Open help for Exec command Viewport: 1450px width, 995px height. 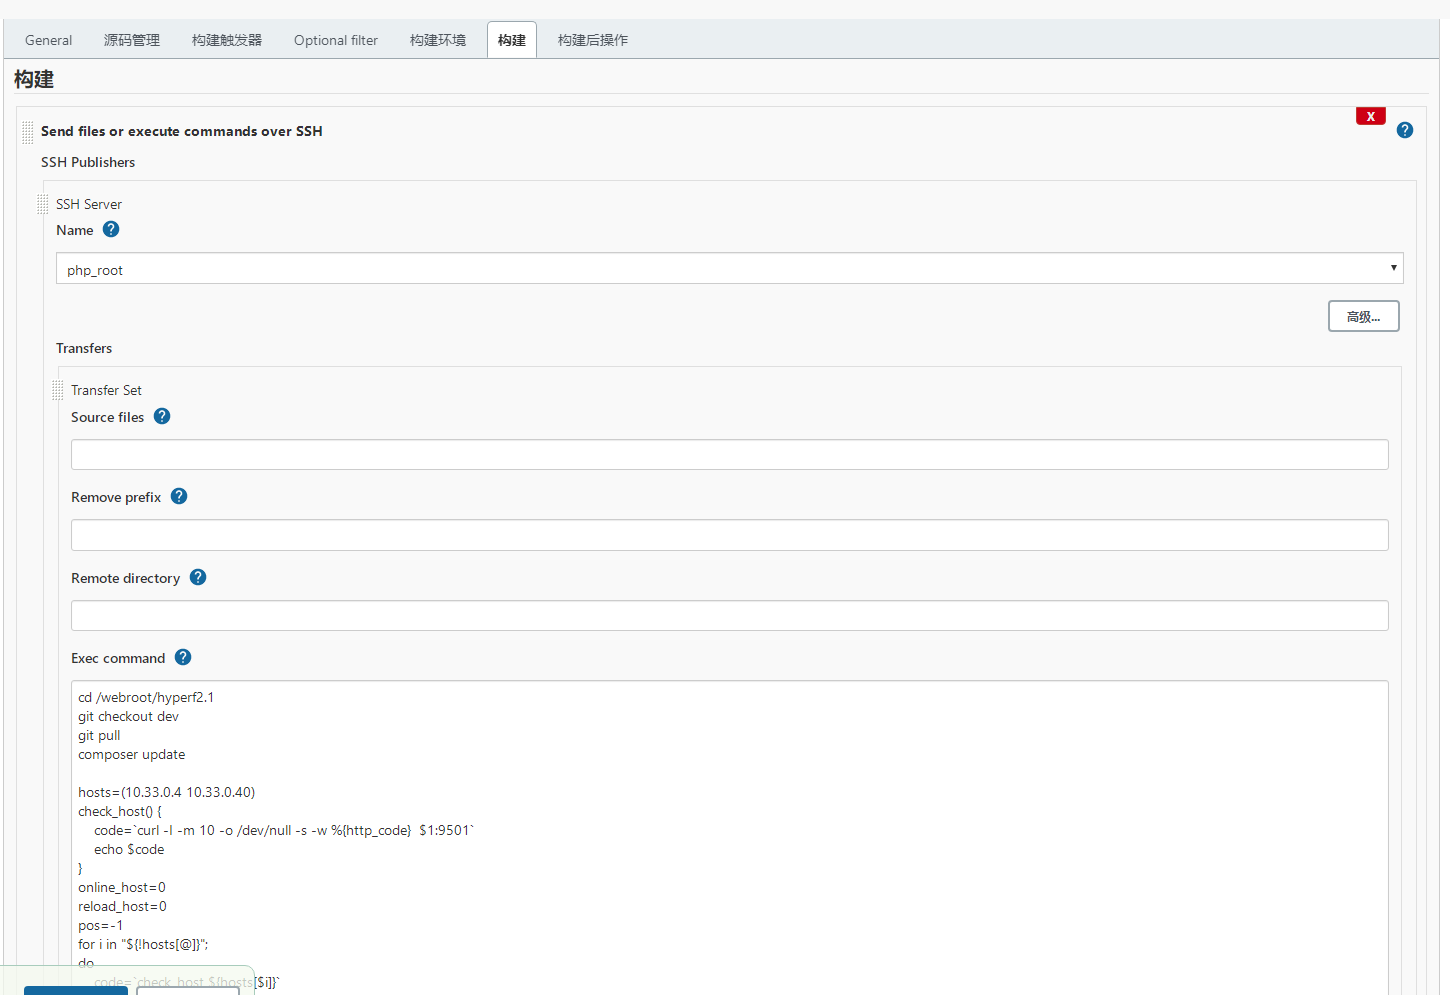[x=182, y=657]
